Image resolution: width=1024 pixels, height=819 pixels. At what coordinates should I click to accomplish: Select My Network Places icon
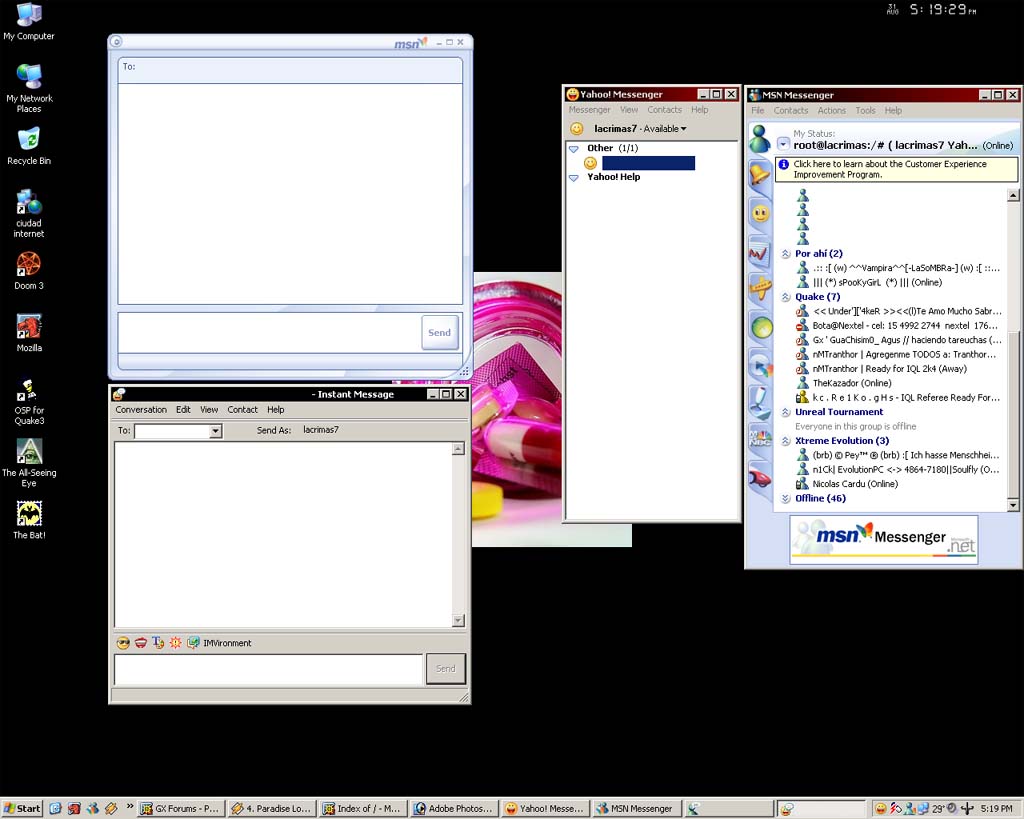[29, 88]
